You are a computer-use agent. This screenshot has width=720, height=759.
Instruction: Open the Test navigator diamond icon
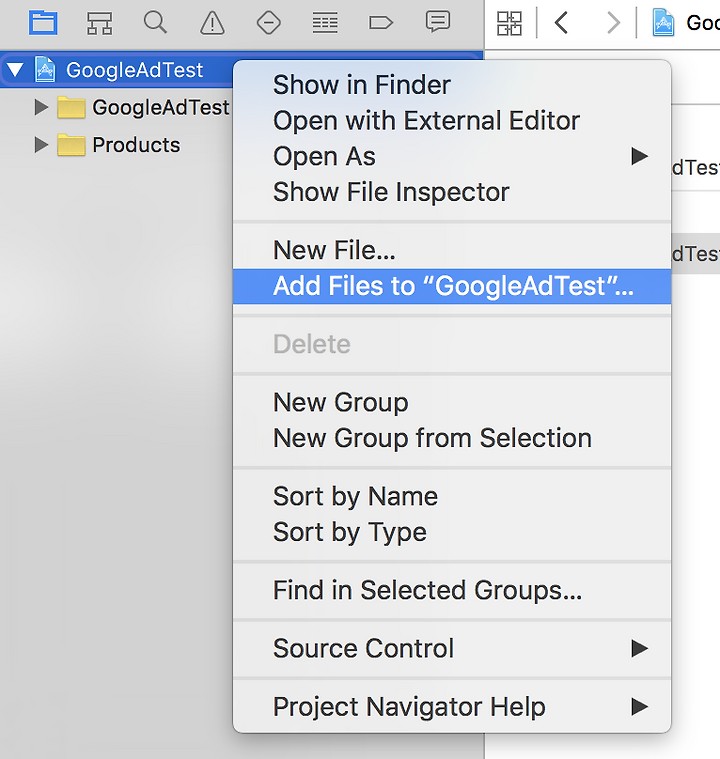[x=268, y=23]
